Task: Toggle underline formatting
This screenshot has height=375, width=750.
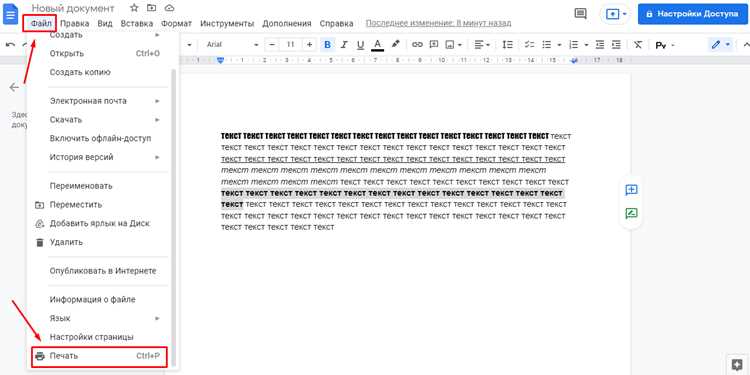Action: pyautogui.click(x=360, y=44)
